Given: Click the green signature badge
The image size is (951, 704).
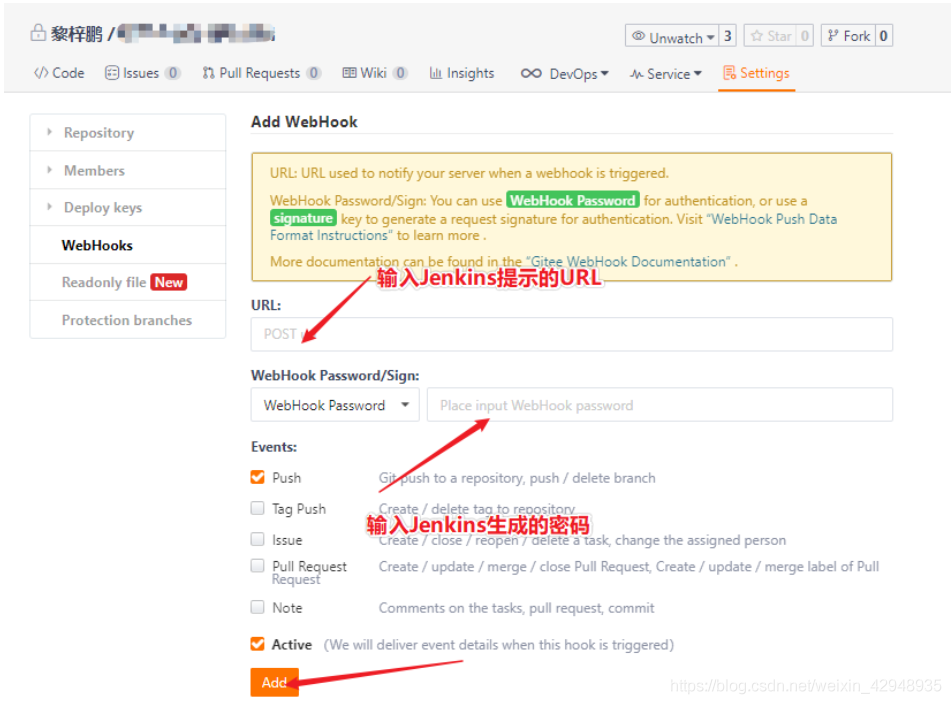Looking at the screenshot, I should [x=303, y=218].
